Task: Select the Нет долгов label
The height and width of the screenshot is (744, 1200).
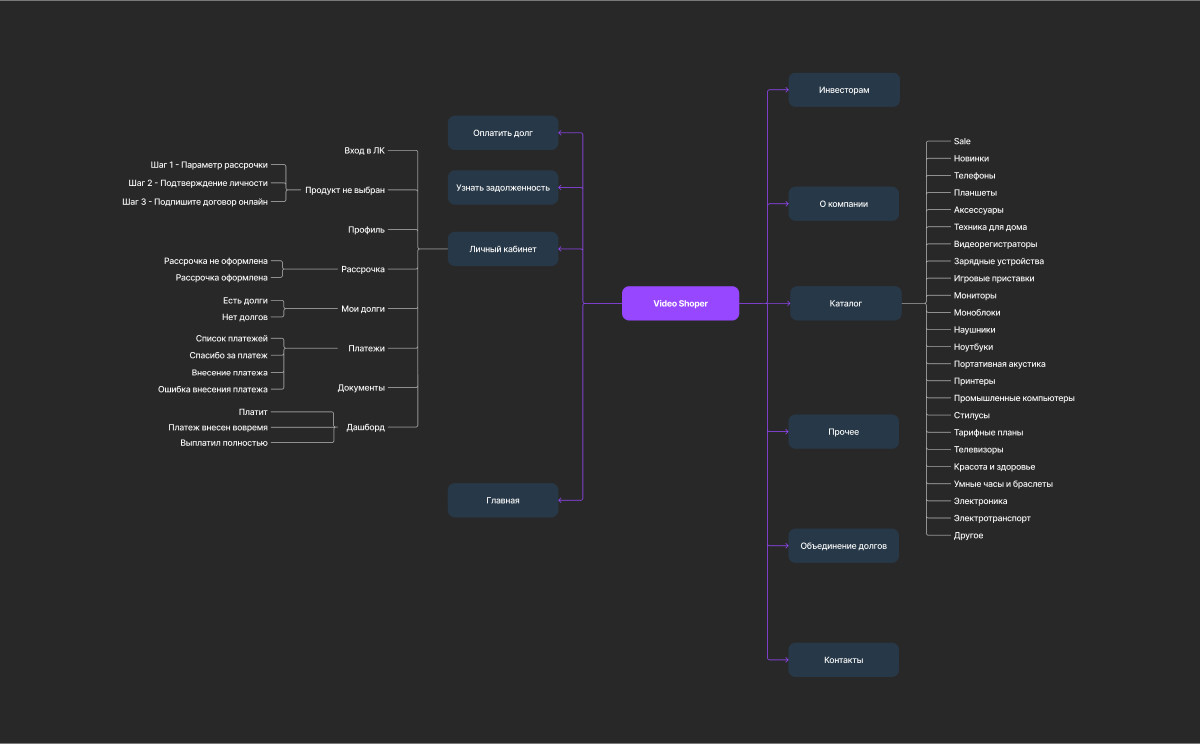Action: click(245, 317)
